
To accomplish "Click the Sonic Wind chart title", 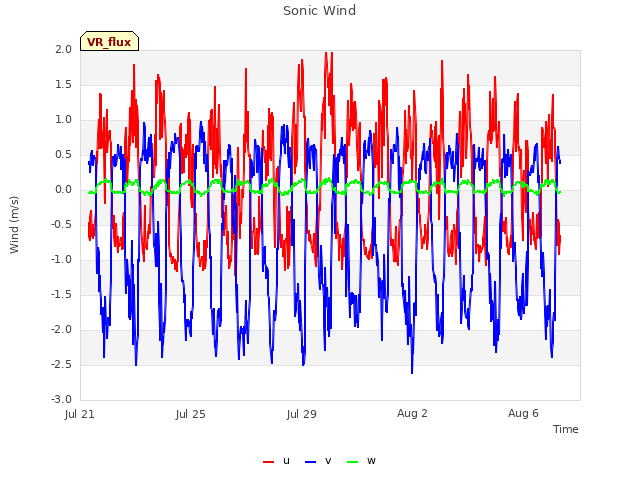I will [x=320, y=11].
